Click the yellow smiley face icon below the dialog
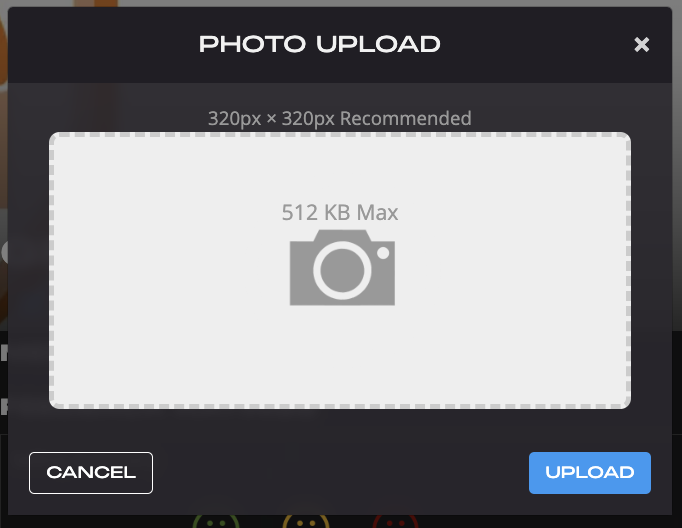This screenshot has width=682, height=528. click(x=306, y=522)
